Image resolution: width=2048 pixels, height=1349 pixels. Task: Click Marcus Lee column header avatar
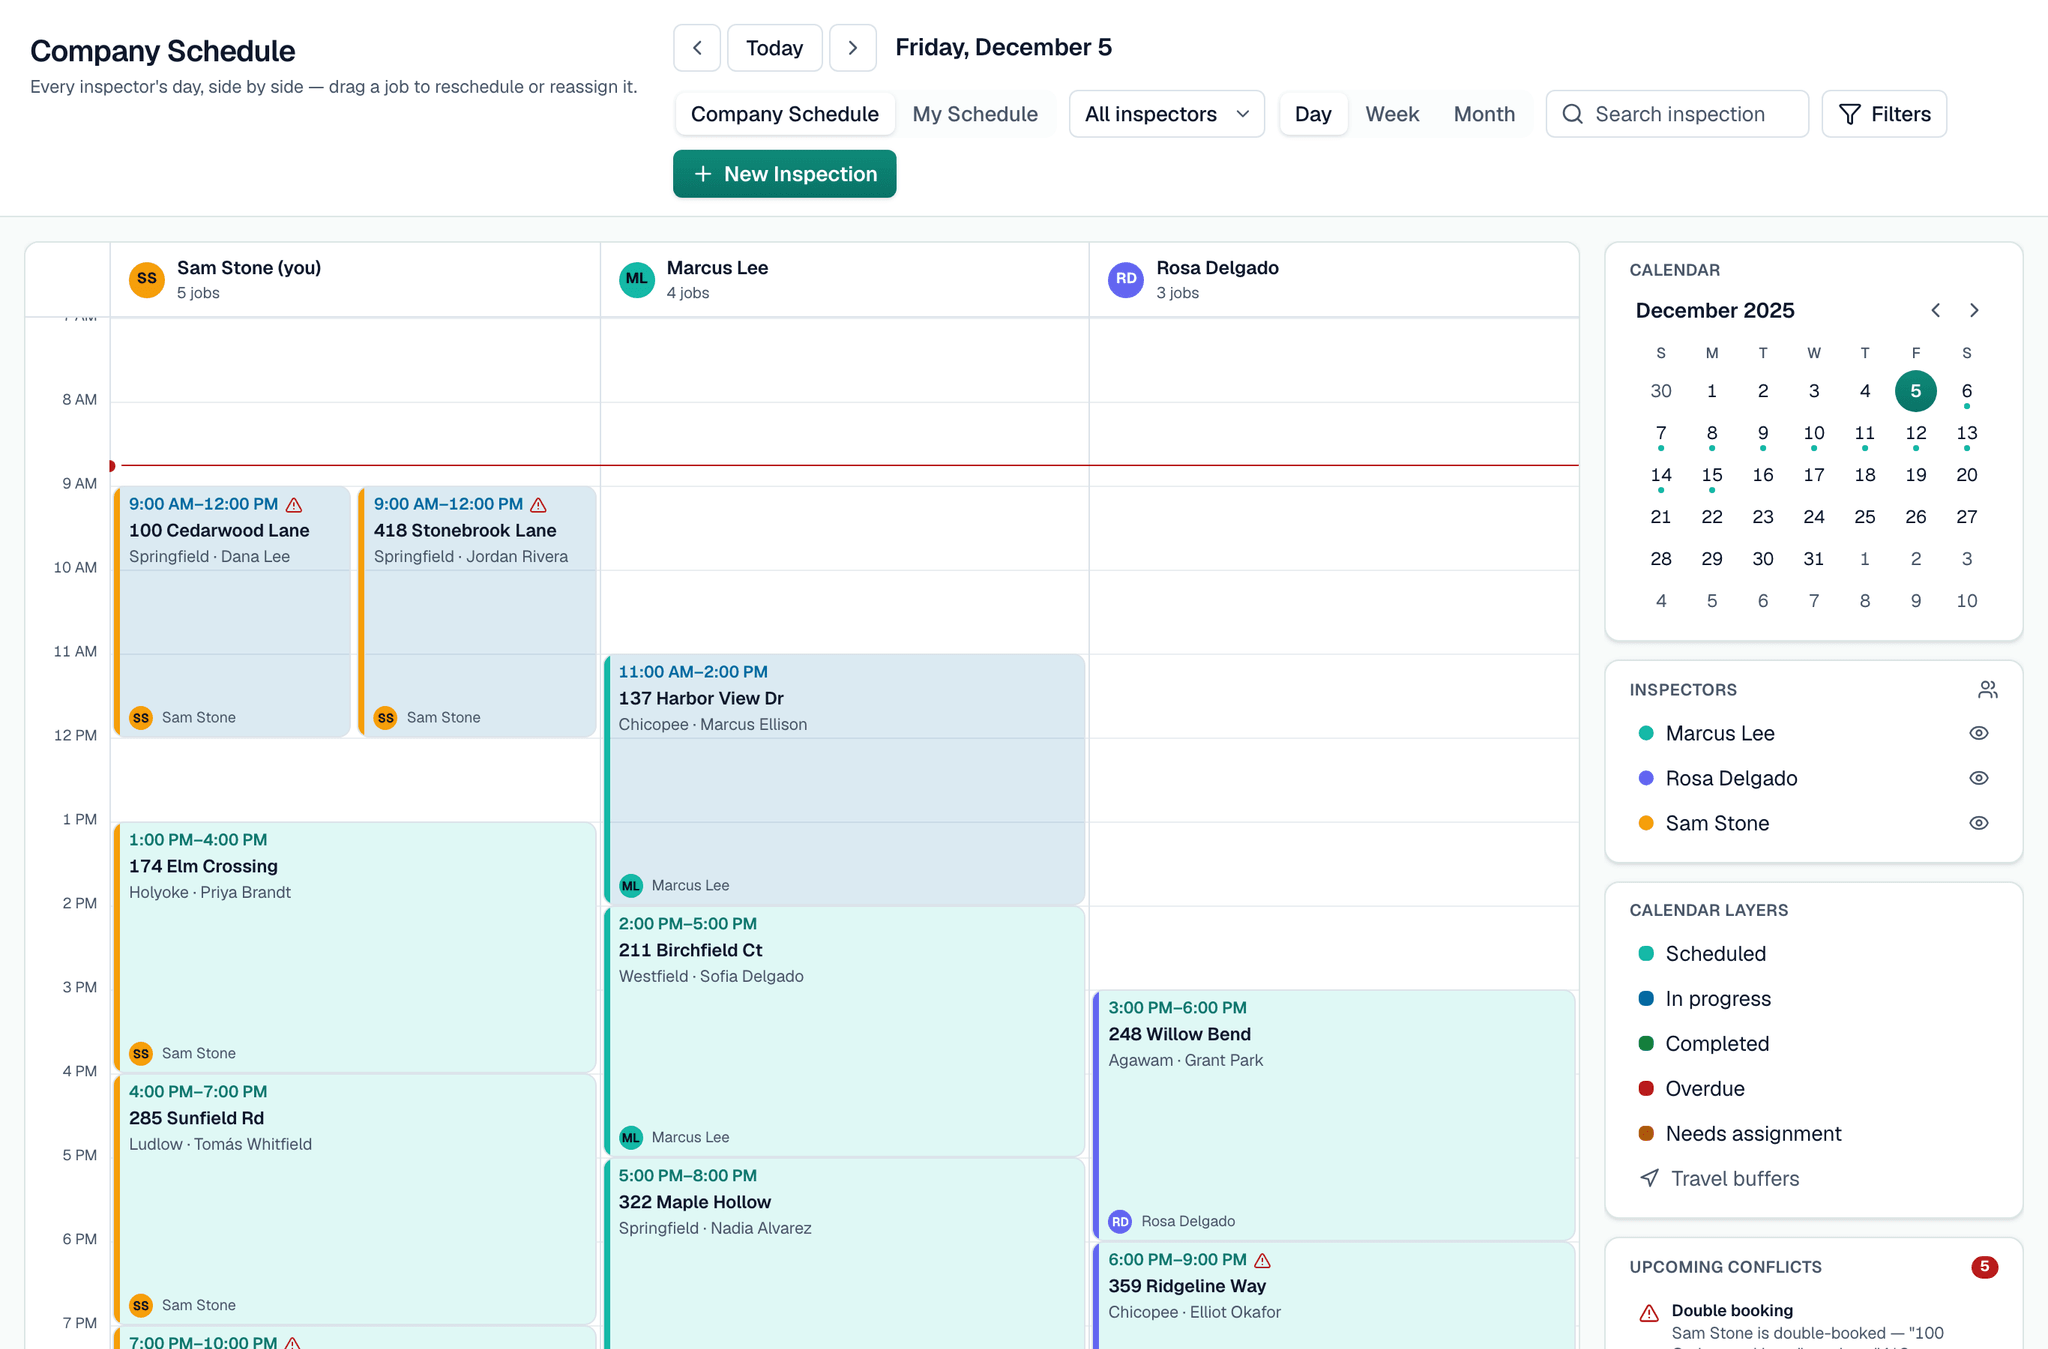click(637, 279)
